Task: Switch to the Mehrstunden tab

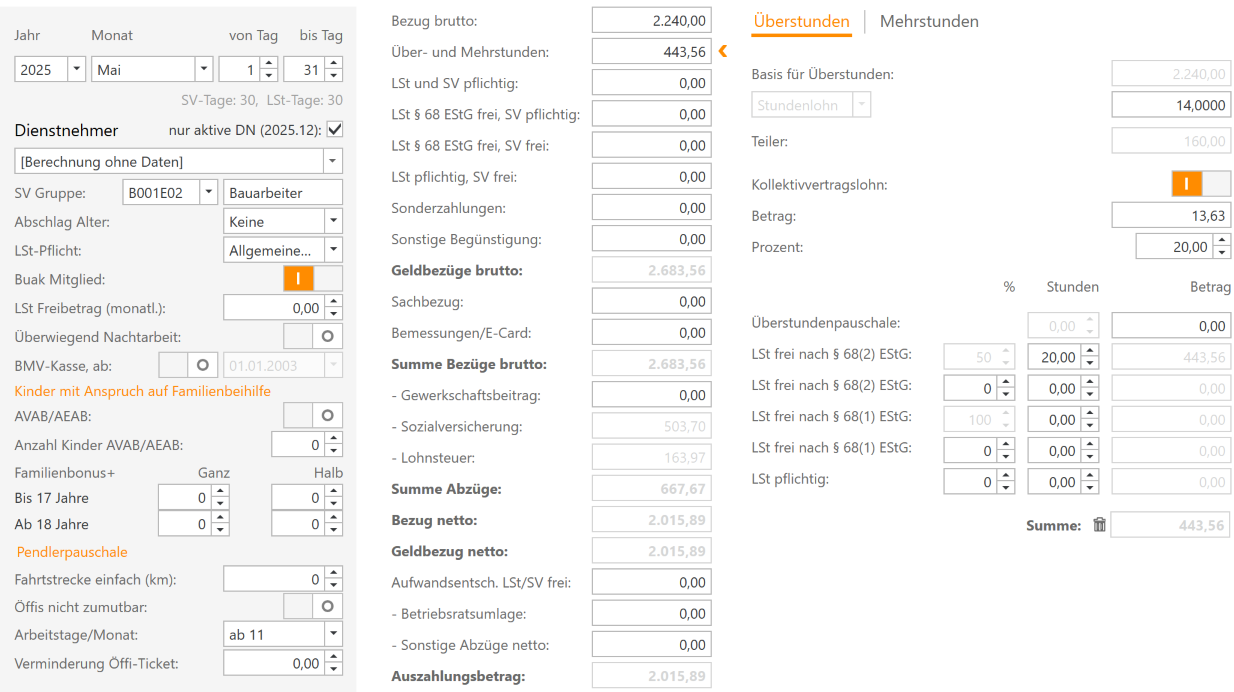Action: click(928, 21)
